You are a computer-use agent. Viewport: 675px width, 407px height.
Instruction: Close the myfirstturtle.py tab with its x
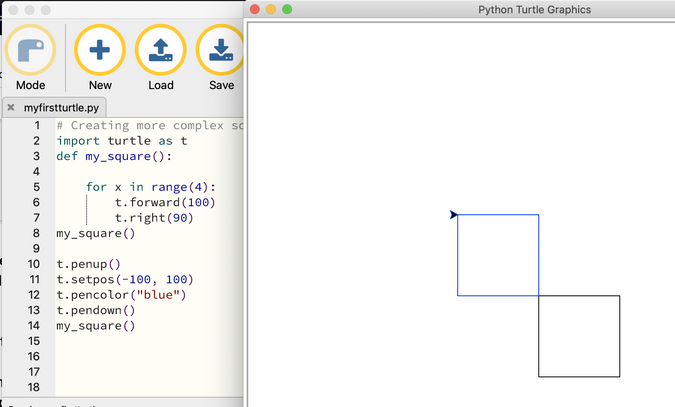tap(11, 107)
